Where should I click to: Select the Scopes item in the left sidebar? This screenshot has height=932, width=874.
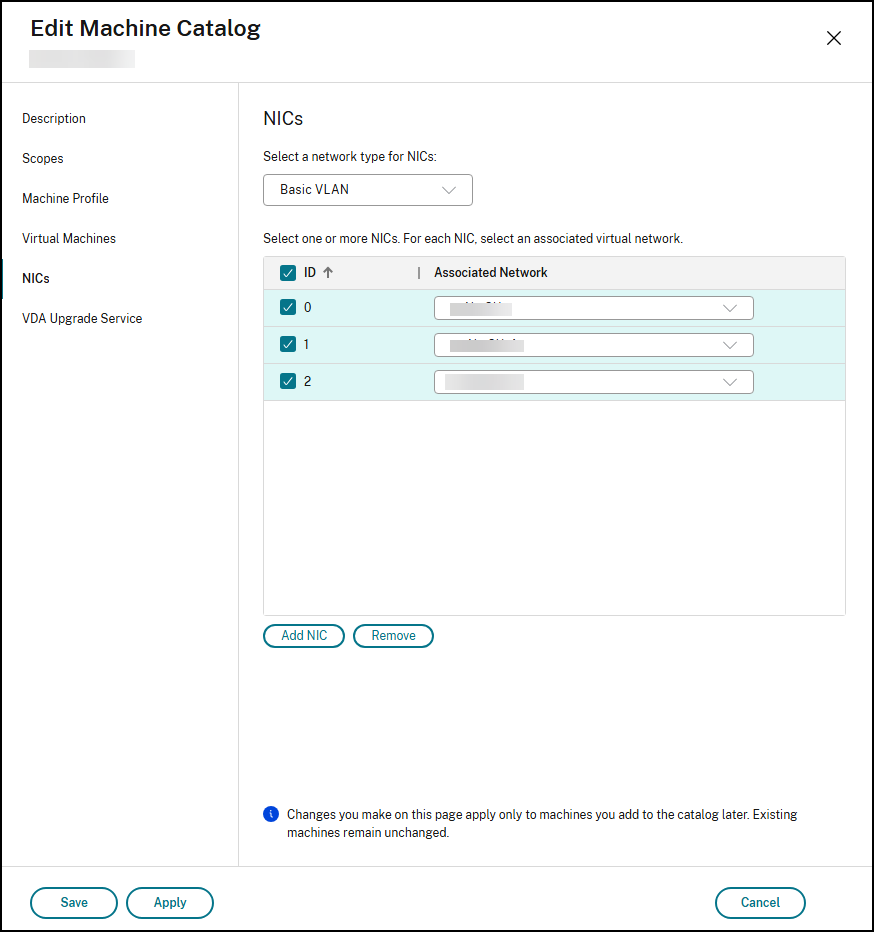click(42, 158)
